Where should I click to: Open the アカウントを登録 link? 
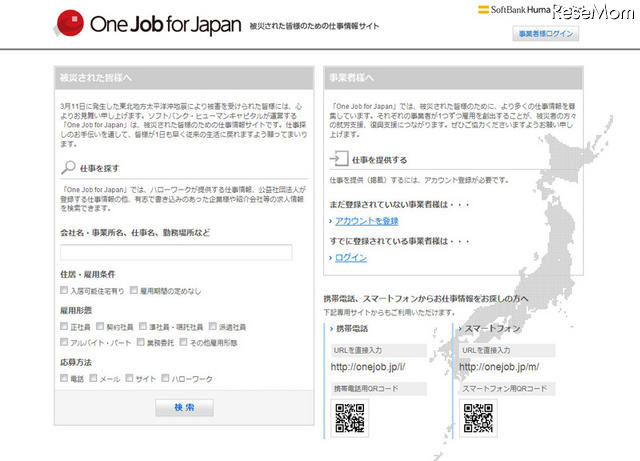coord(367,221)
